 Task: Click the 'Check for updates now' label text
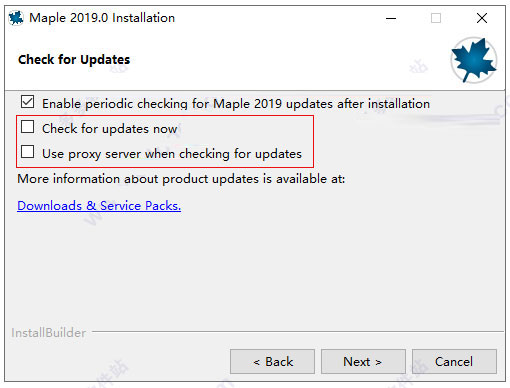point(110,129)
